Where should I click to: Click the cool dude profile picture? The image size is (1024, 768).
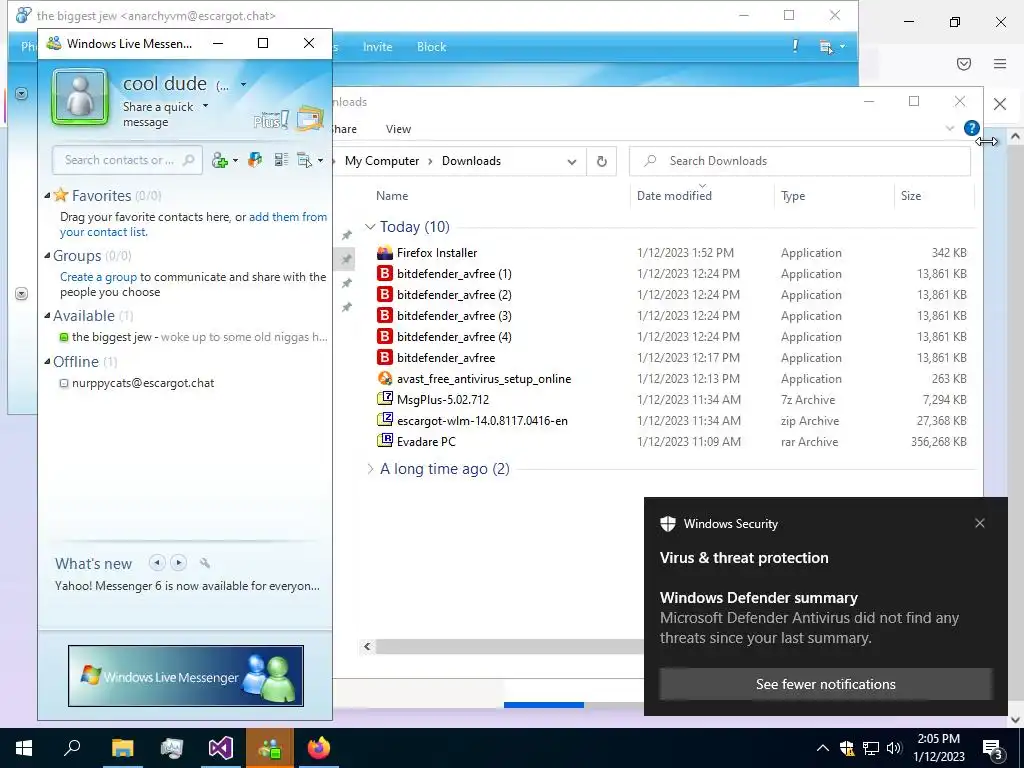[x=80, y=97]
